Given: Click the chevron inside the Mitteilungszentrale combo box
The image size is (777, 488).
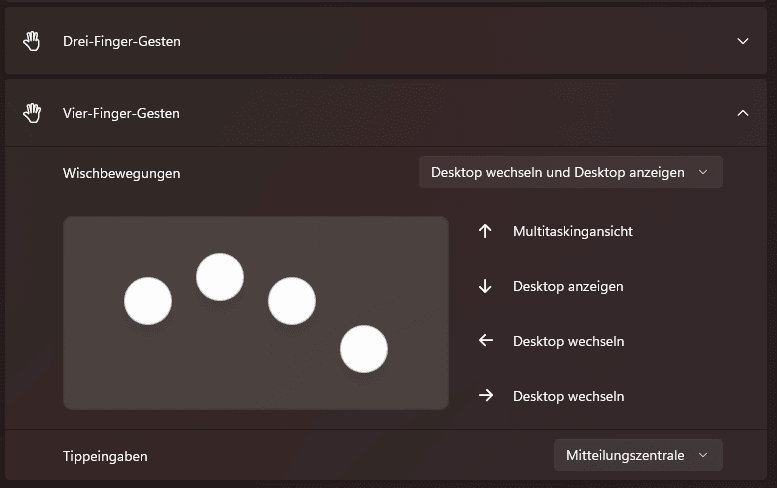Looking at the screenshot, I should pos(703,455).
